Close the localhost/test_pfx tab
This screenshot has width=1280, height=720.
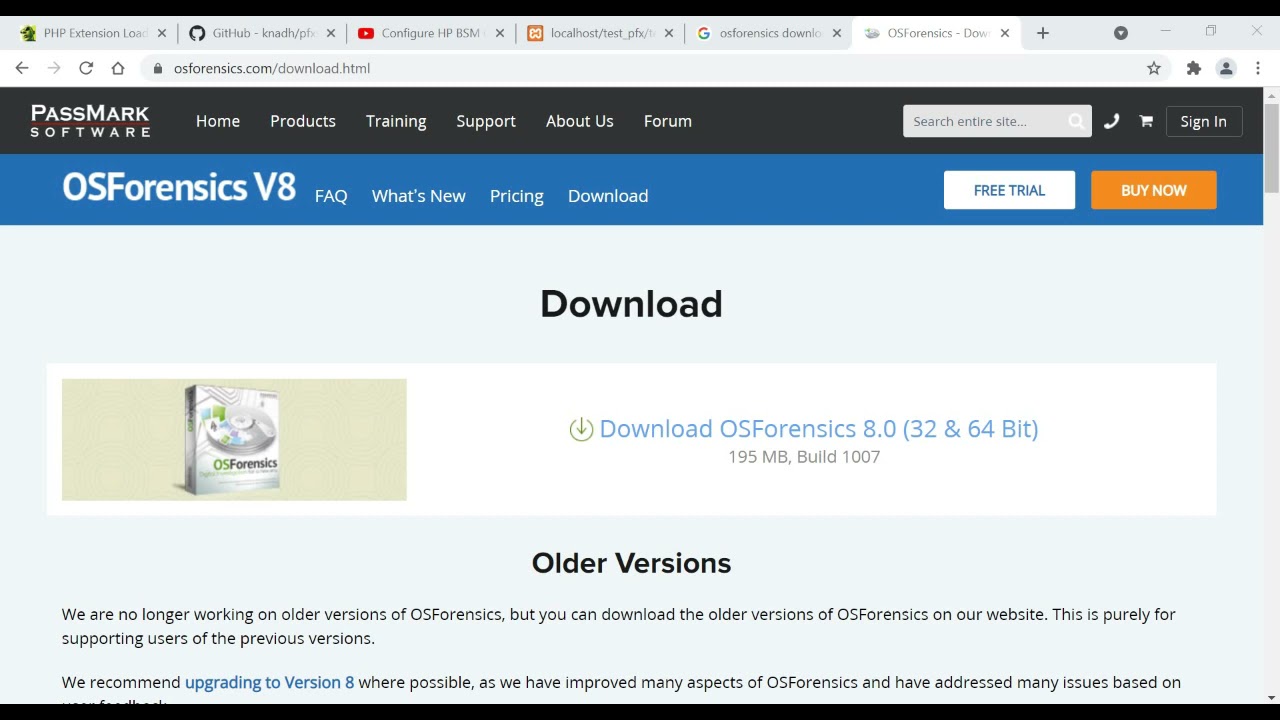click(669, 33)
